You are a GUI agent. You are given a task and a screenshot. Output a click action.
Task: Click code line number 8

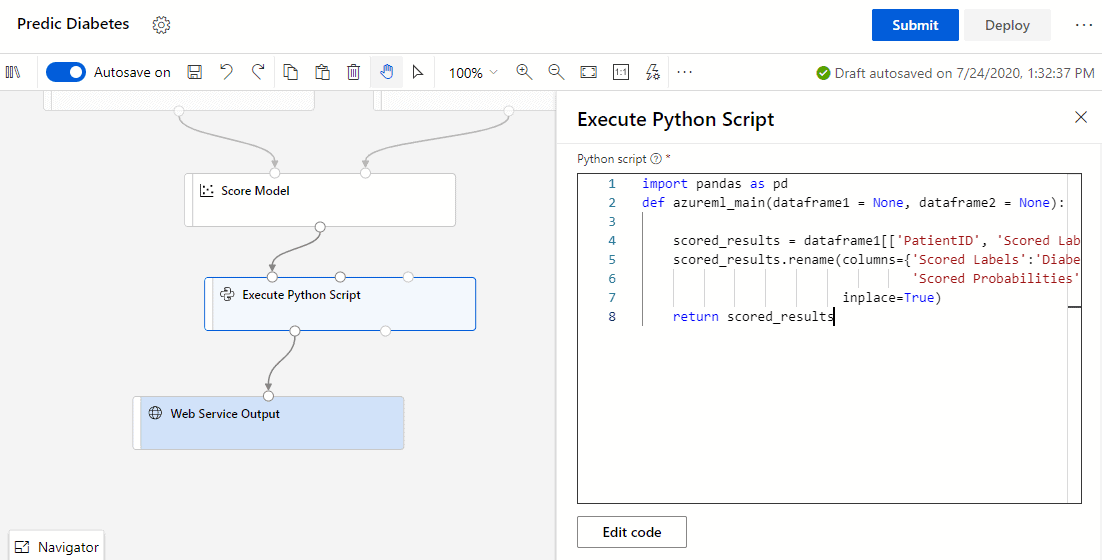coord(611,316)
